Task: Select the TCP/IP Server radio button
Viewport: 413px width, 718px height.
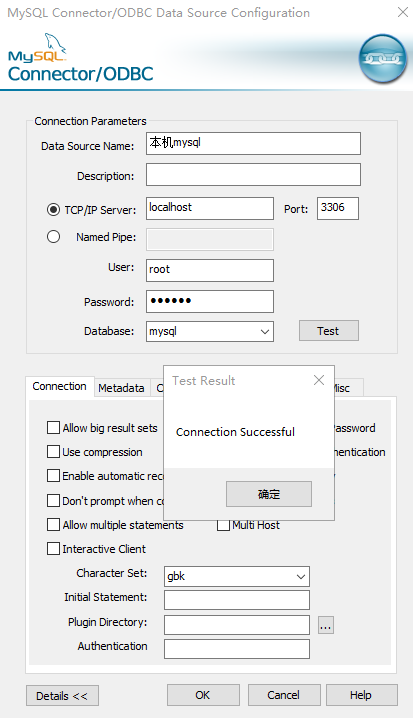Action: [x=54, y=210]
